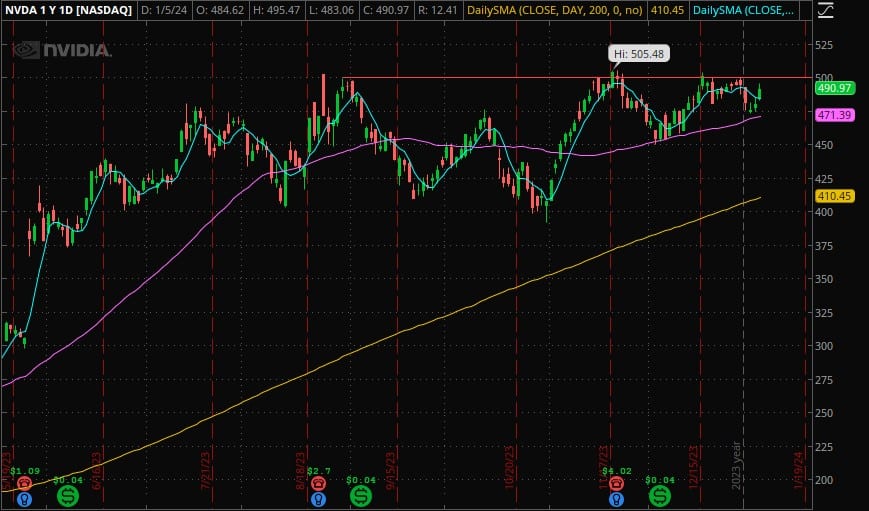Click the C: 490.97 close value in header
Image resolution: width=869 pixels, height=511 pixels.
[x=385, y=10]
